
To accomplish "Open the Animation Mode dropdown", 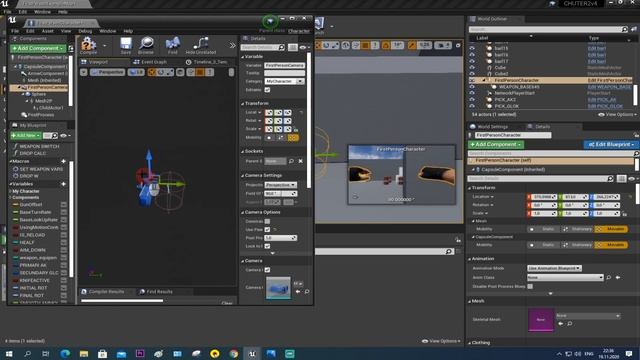I will (x=554, y=268).
